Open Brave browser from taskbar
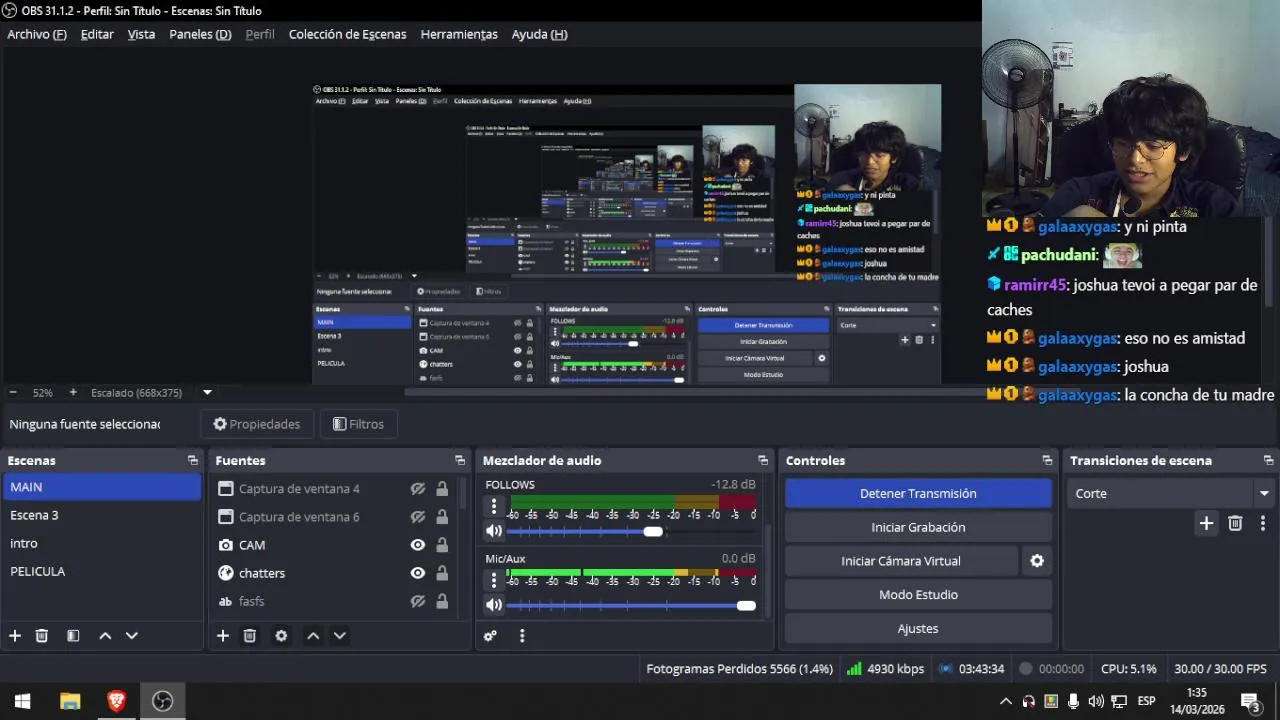 116,701
